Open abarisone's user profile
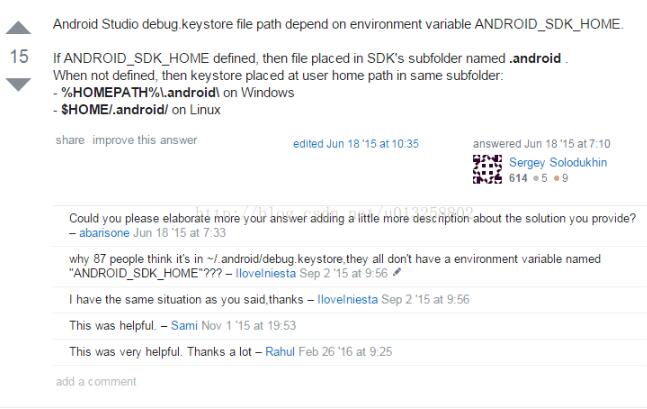Viewport: 647px width, 409px height. (104, 232)
